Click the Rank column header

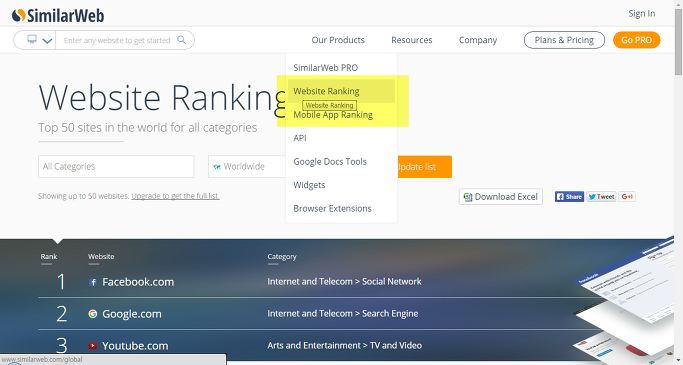click(x=49, y=257)
